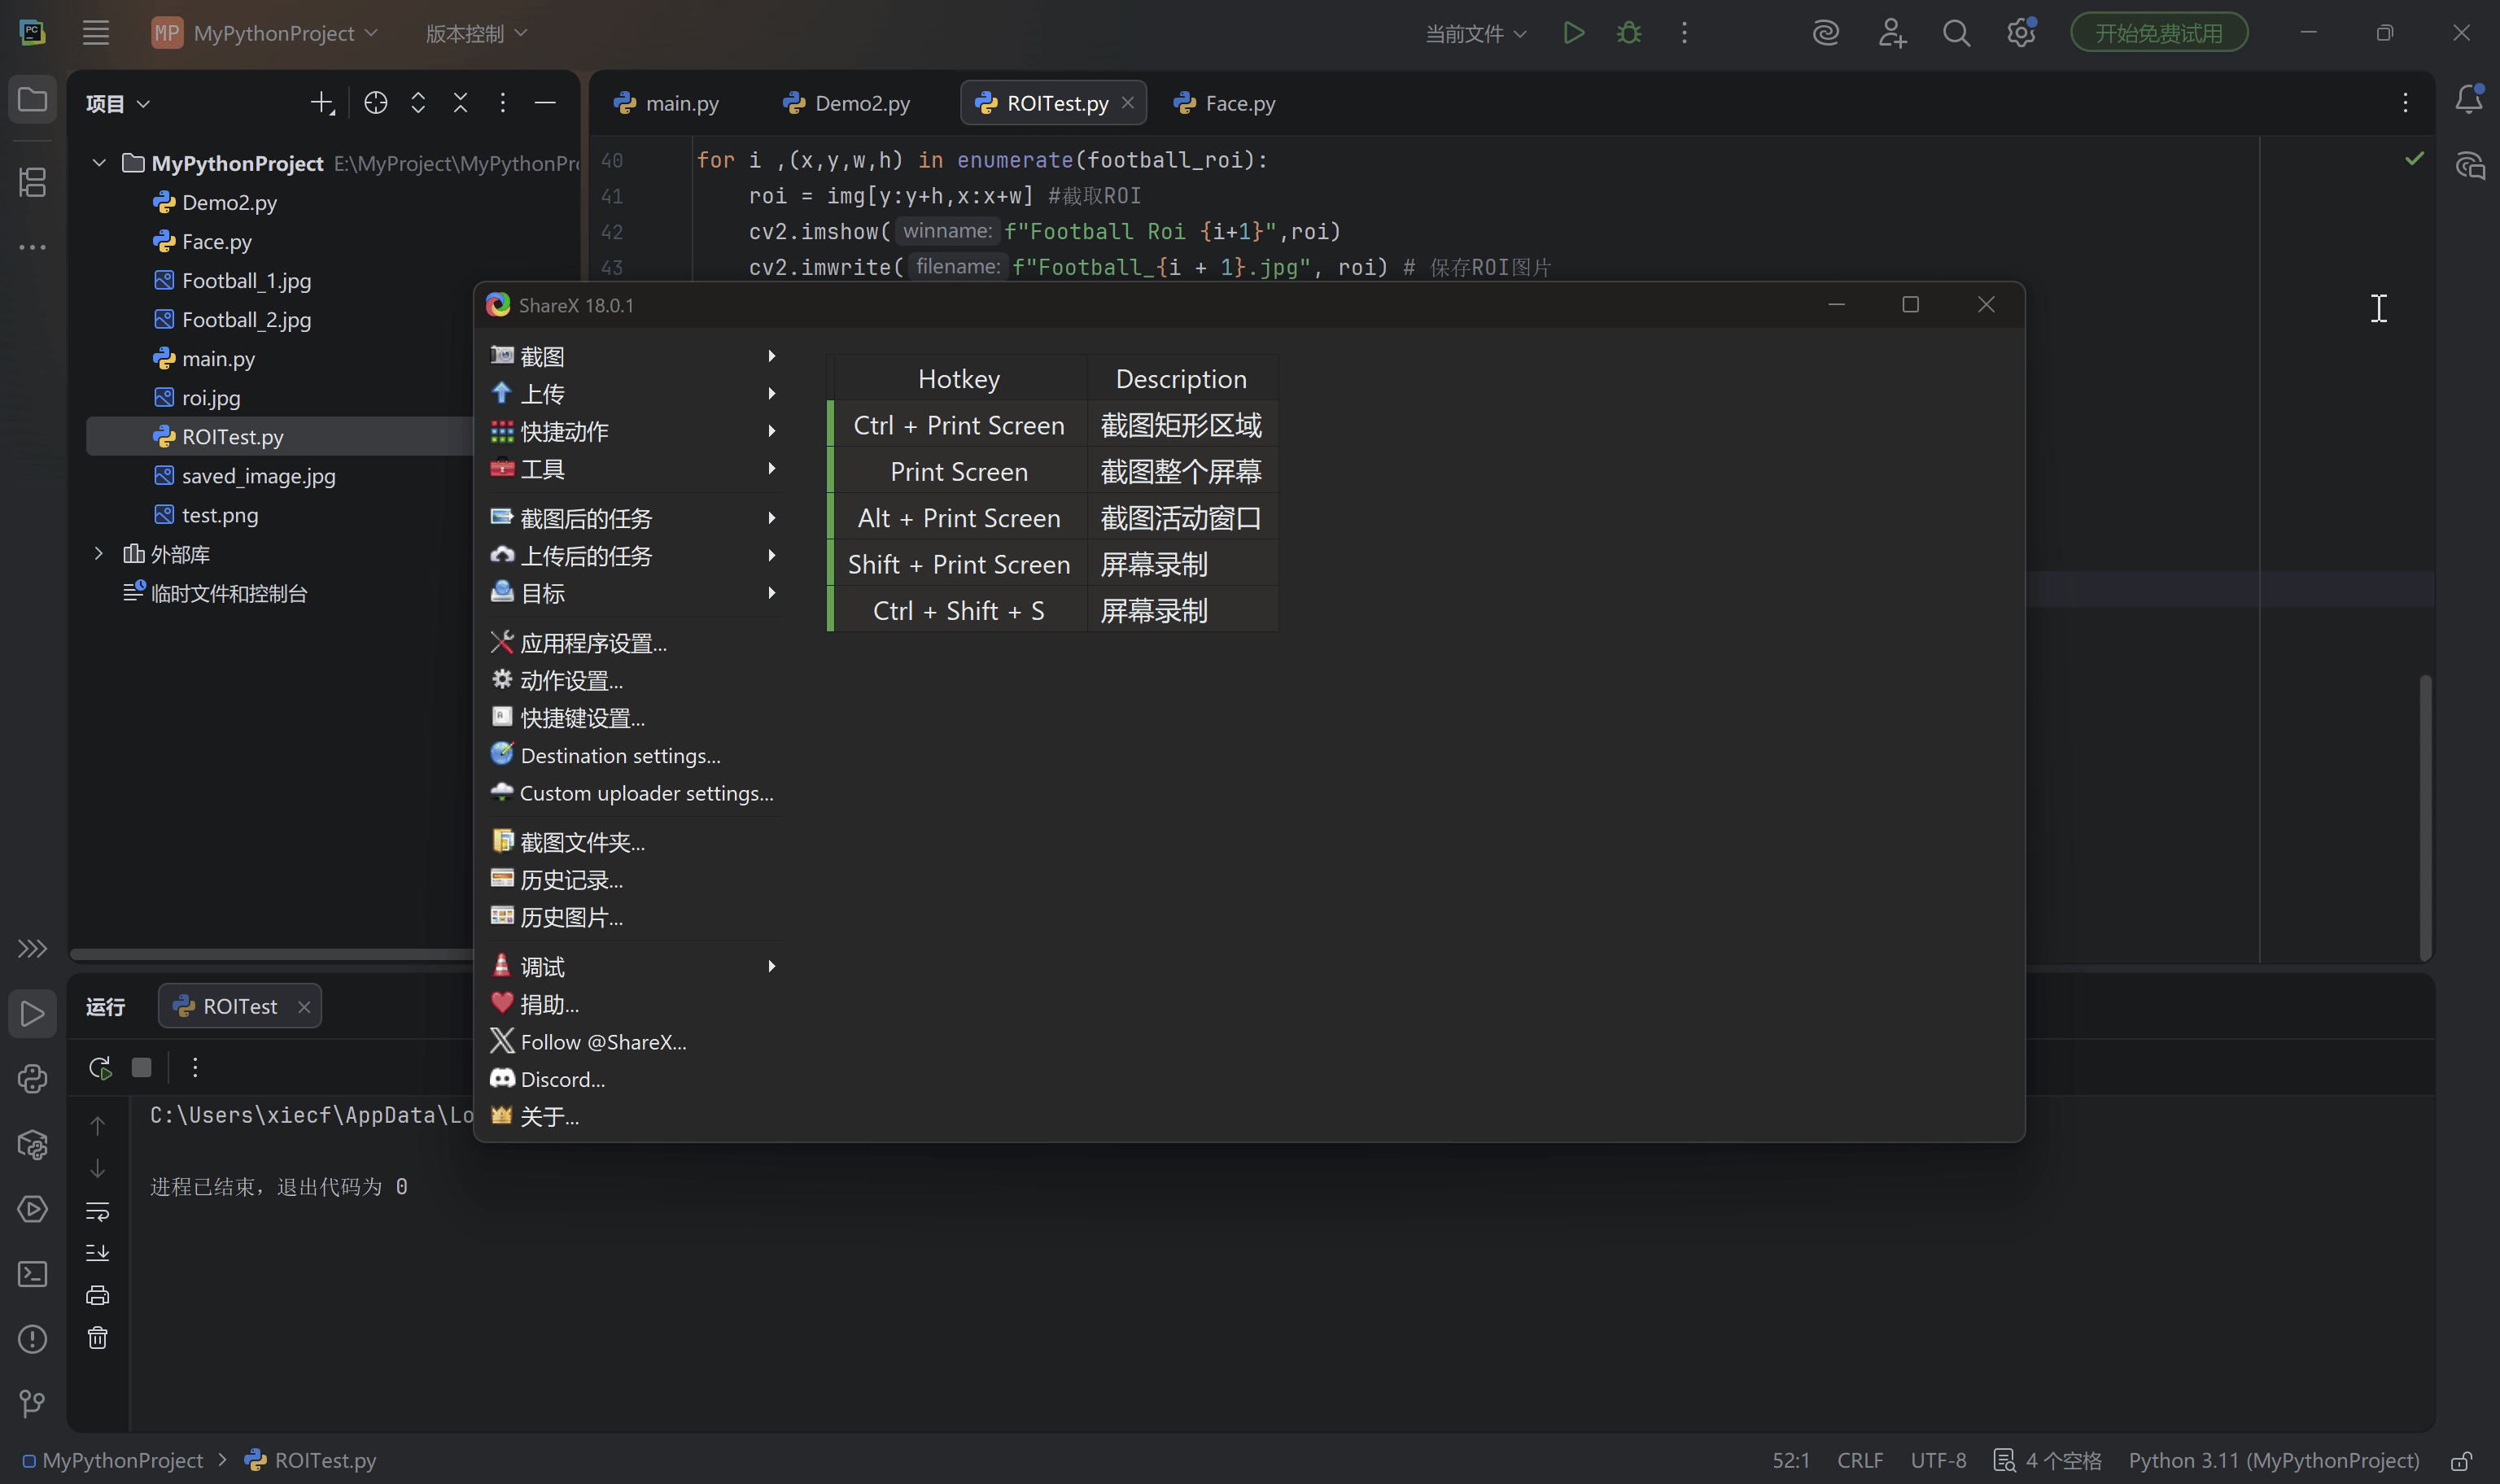Open the Terminal tool window icon
Viewport: 2500px width, 1484px height.
point(32,1274)
